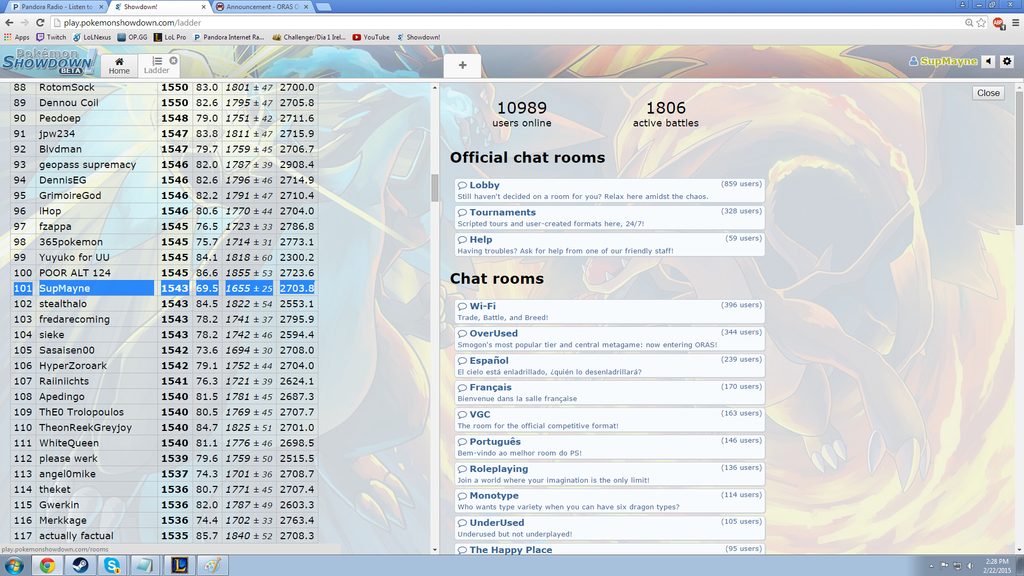The image size is (1024, 576).
Task: Mute sound with the speaker icon
Action: click(x=989, y=62)
